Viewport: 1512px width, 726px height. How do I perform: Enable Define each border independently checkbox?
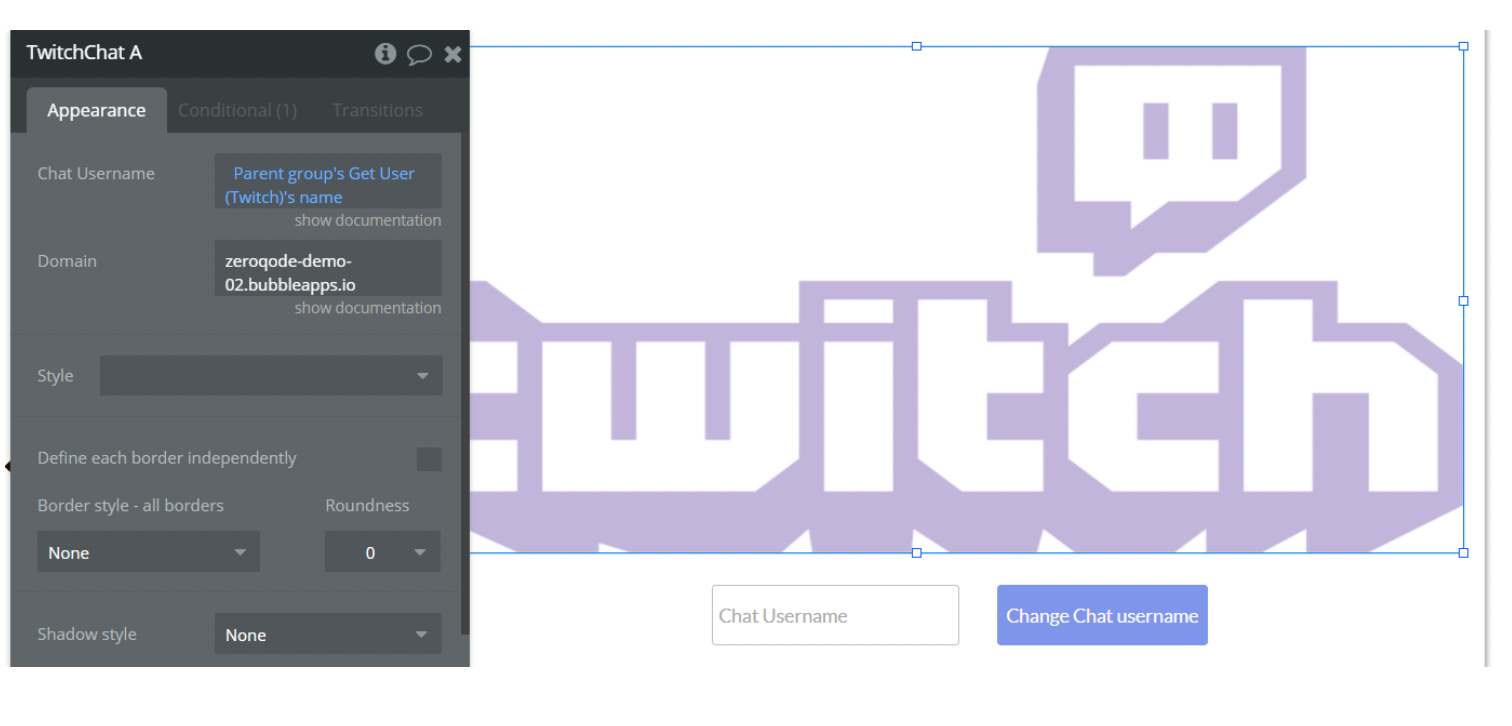tap(429, 459)
